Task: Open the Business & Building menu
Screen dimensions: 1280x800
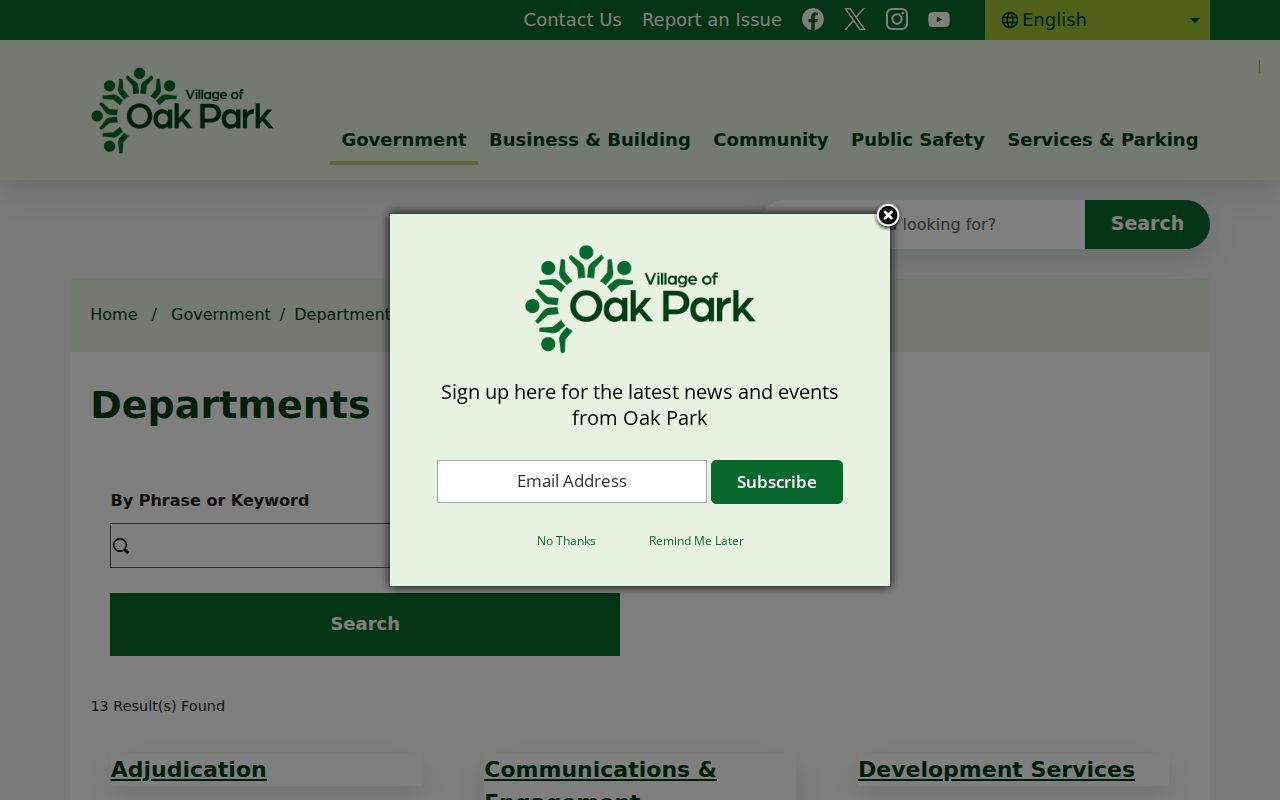Action: pos(590,140)
